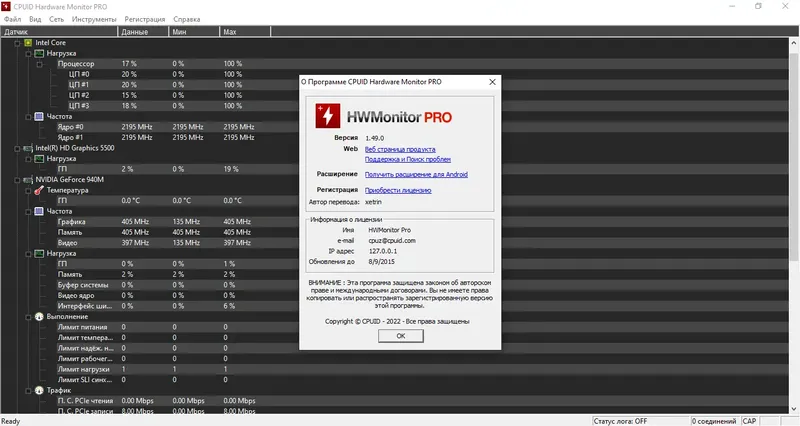Click the Данные column header
Viewport: 800px width, 426px height.
[143, 32]
